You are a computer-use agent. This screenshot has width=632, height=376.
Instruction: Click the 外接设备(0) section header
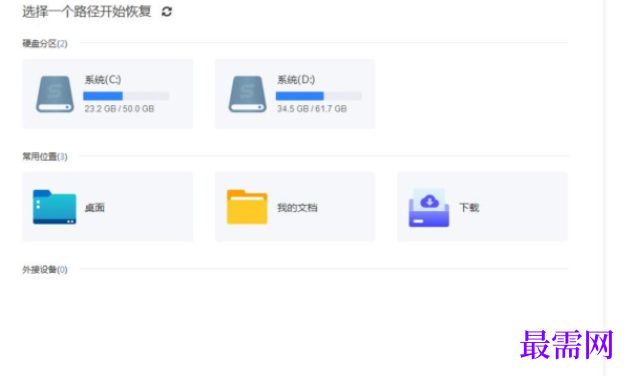point(45,270)
